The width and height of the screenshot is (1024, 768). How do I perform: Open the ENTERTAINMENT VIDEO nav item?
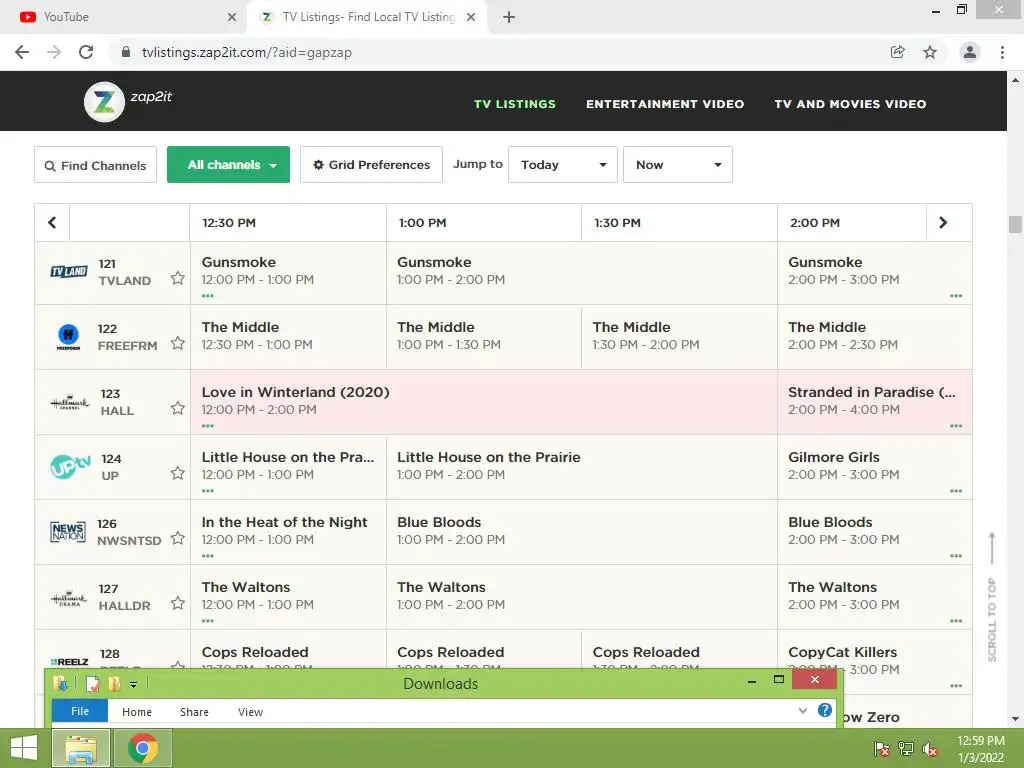tap(665, 104)
